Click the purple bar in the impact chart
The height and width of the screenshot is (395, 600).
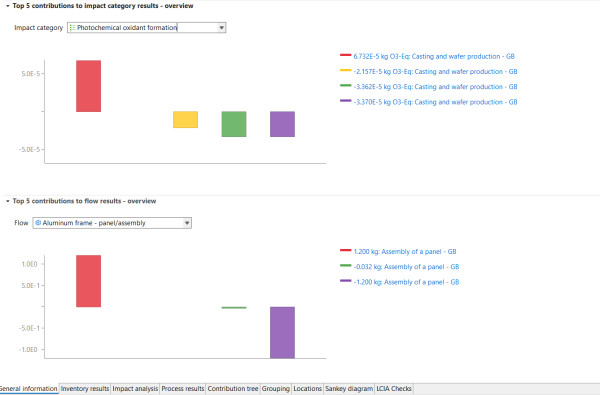(x=282, y=124)
